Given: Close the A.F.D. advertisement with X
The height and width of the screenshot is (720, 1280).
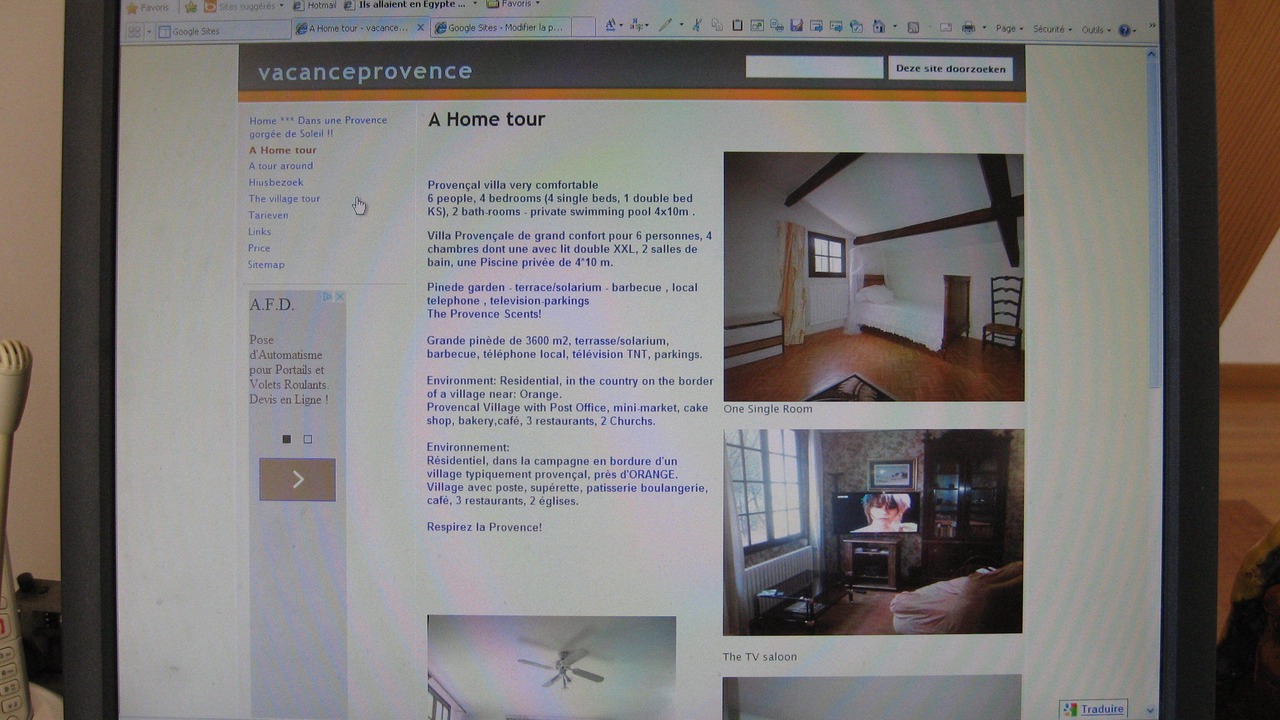Looking at the screenshot, I should (x=339, y=297).
